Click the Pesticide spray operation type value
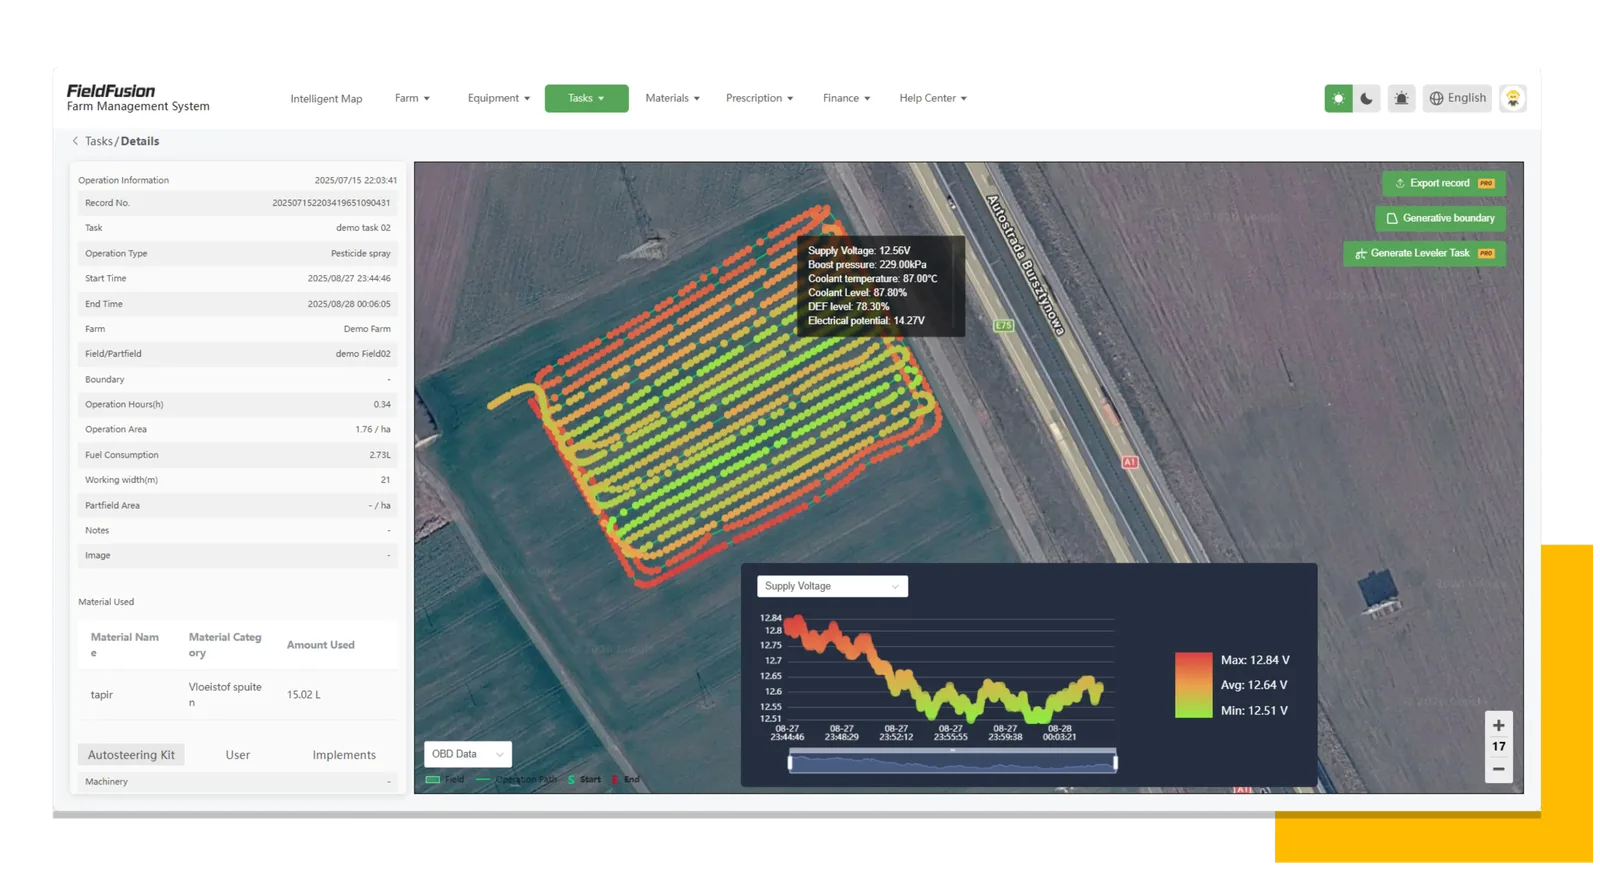The height and width of the screenshot is (881, 1600). (x=360, y=253)
